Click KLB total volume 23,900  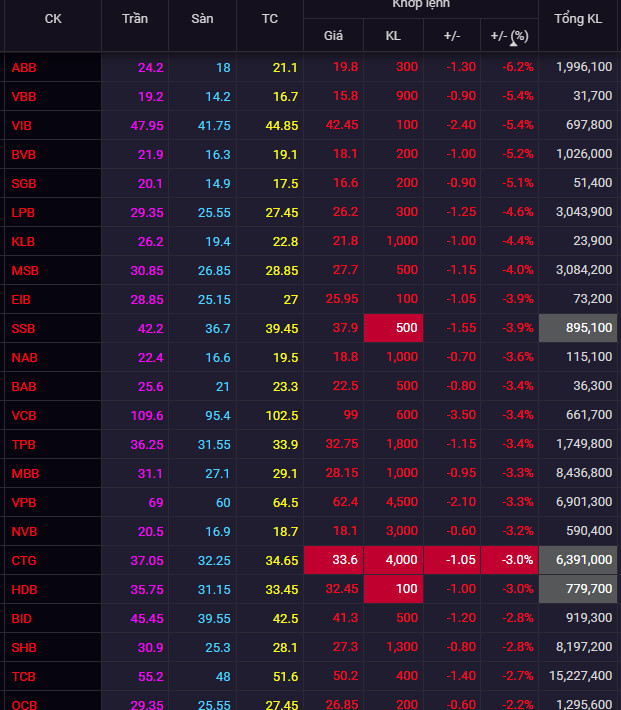click(593, 241)
